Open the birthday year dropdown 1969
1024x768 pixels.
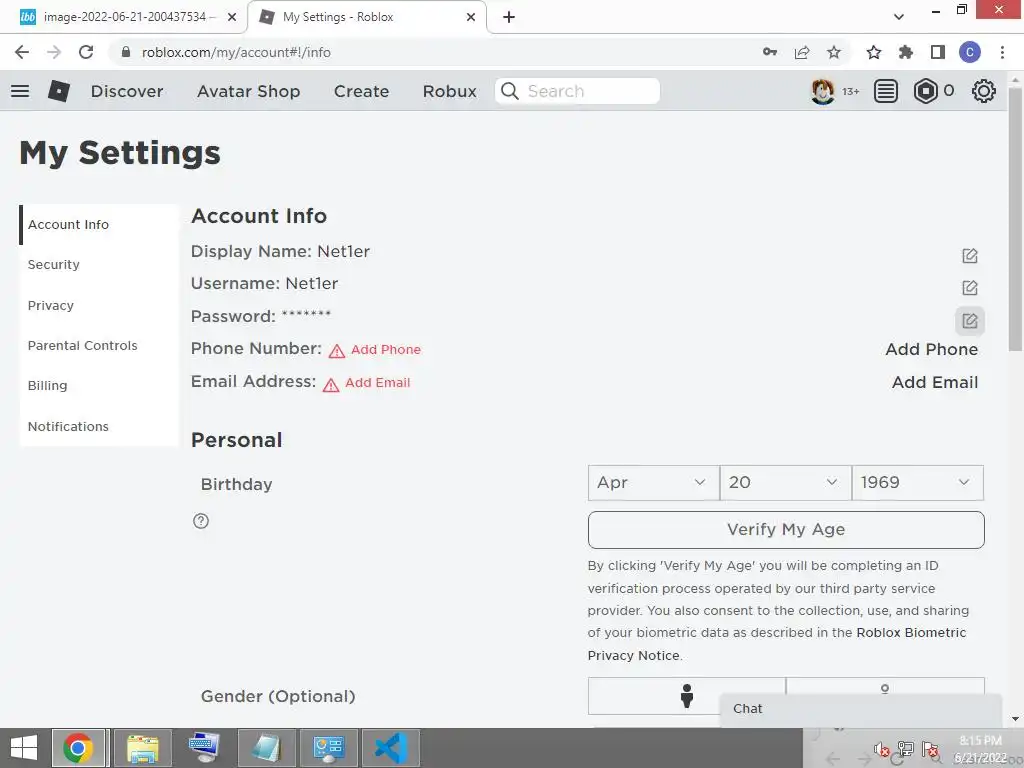click(918, 483)
